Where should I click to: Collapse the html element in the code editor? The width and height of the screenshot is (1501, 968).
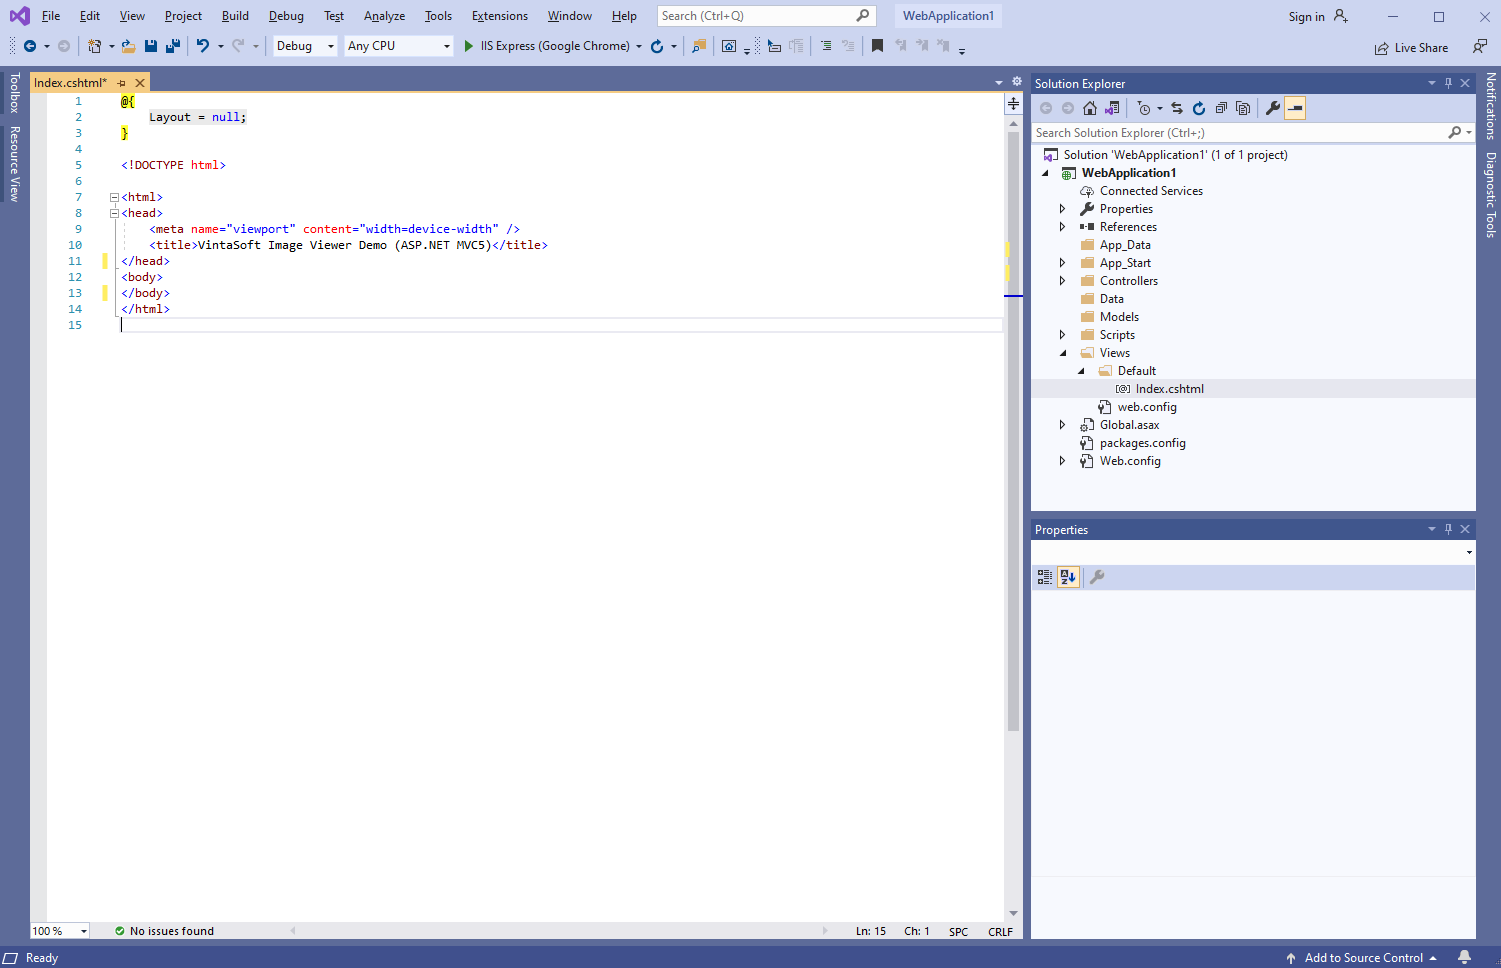114,197
